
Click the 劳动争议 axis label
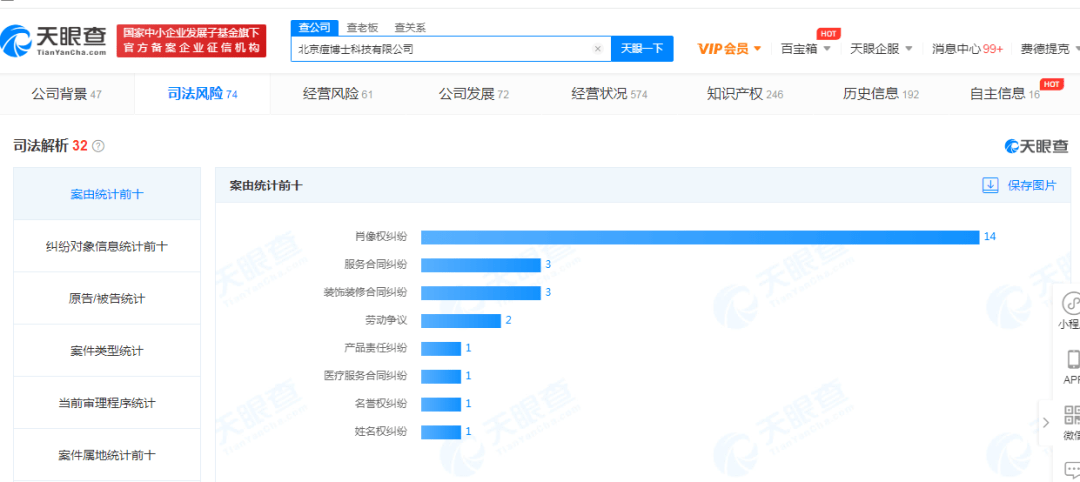(x=386, y=321)
